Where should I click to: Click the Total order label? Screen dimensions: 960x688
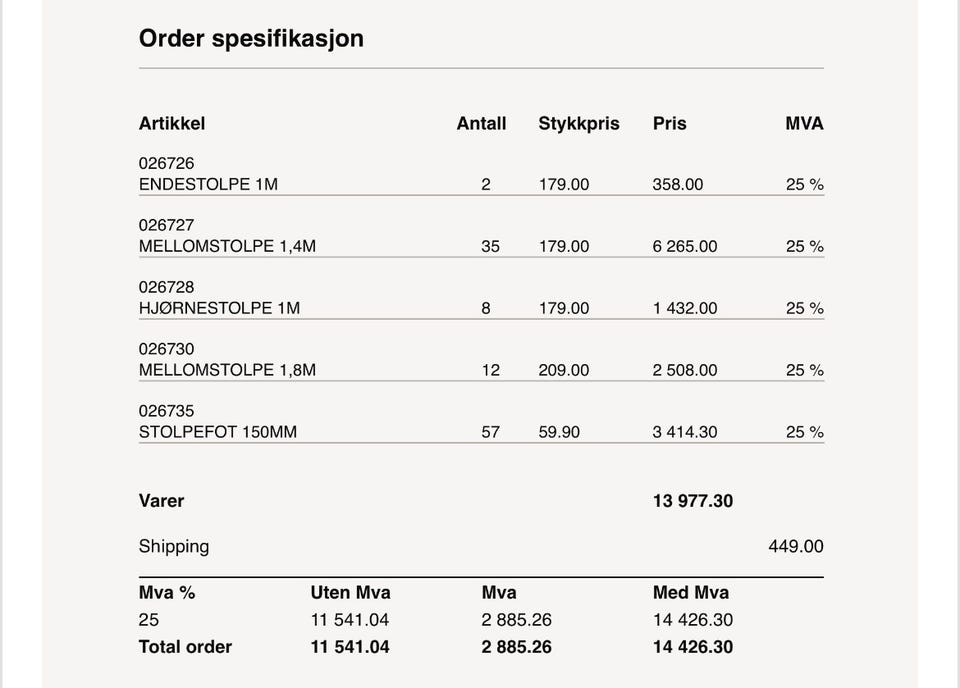185,647
